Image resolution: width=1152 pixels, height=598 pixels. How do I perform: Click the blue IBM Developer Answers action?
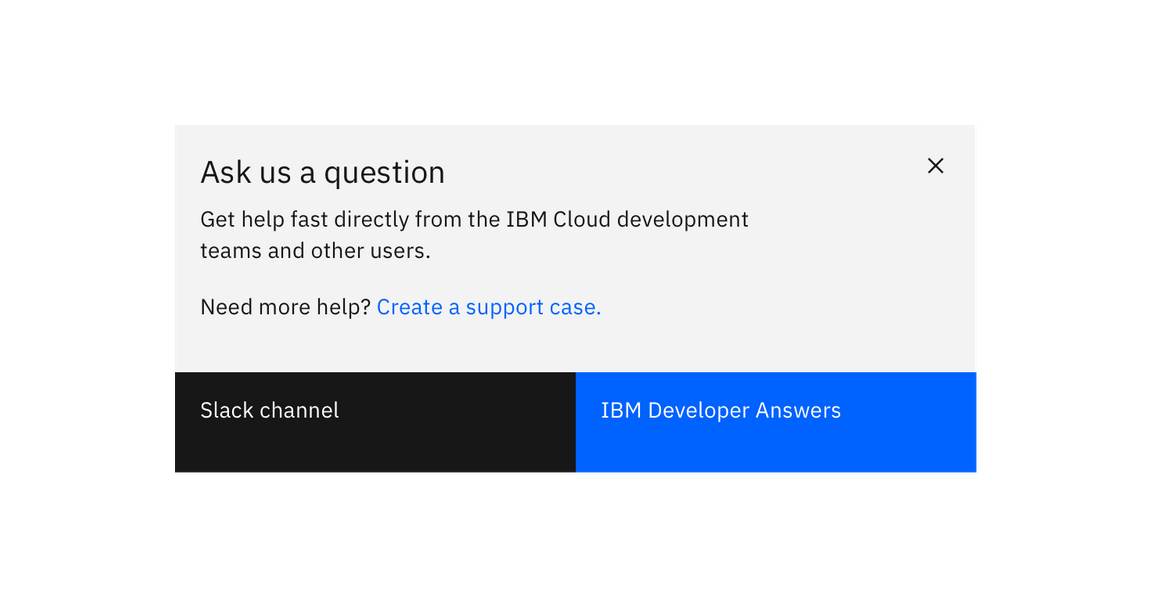click(x=778, y=422)
